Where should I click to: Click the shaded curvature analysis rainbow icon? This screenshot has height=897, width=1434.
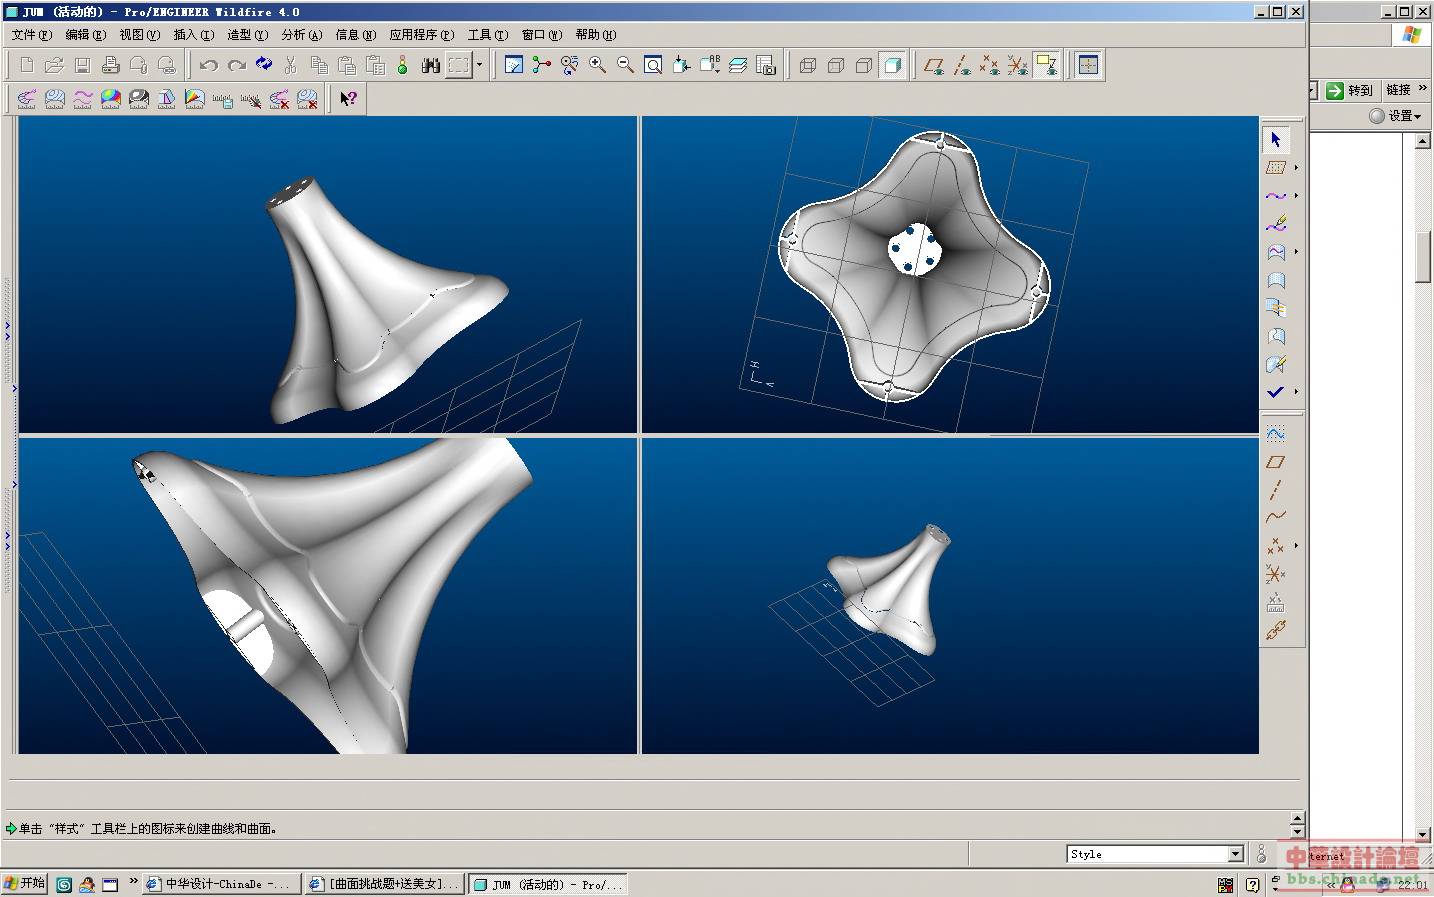111,99
